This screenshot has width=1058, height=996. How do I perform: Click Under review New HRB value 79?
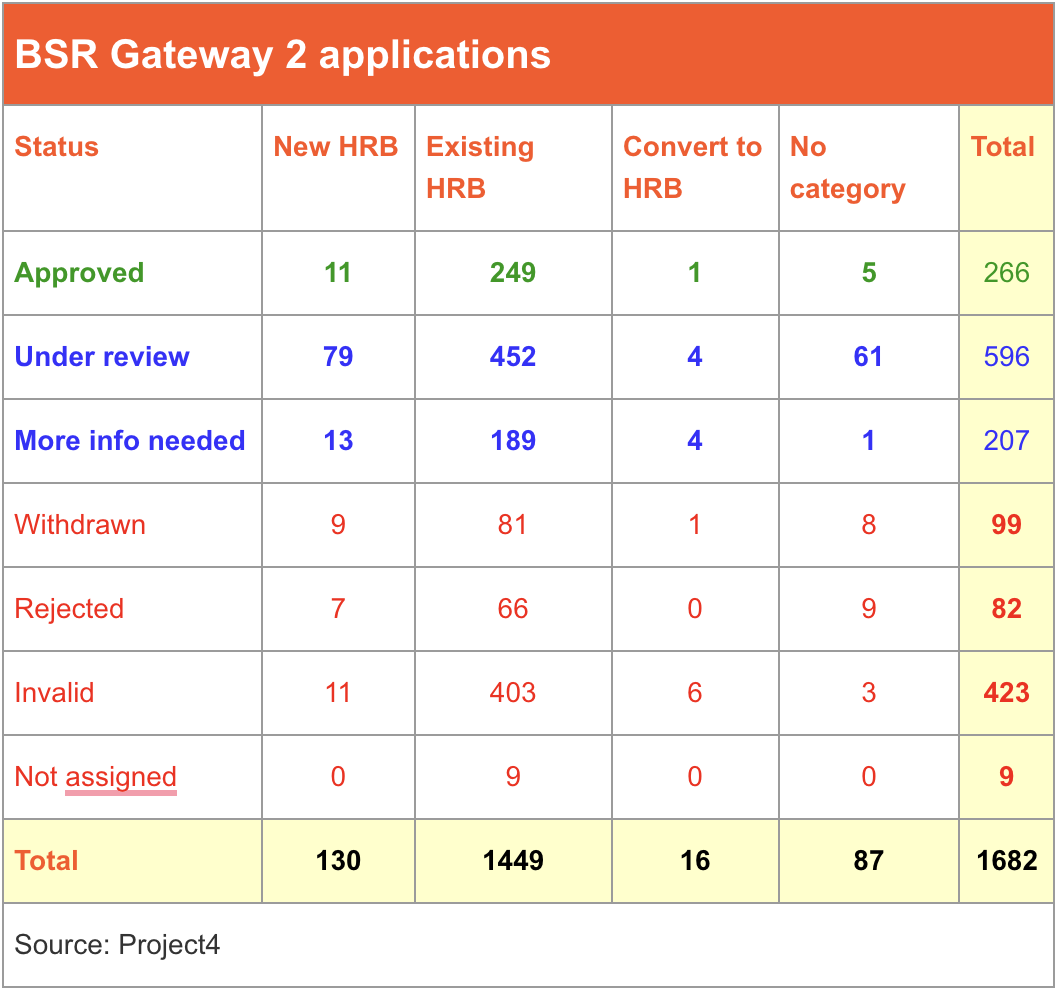click(x=338, y=356)
